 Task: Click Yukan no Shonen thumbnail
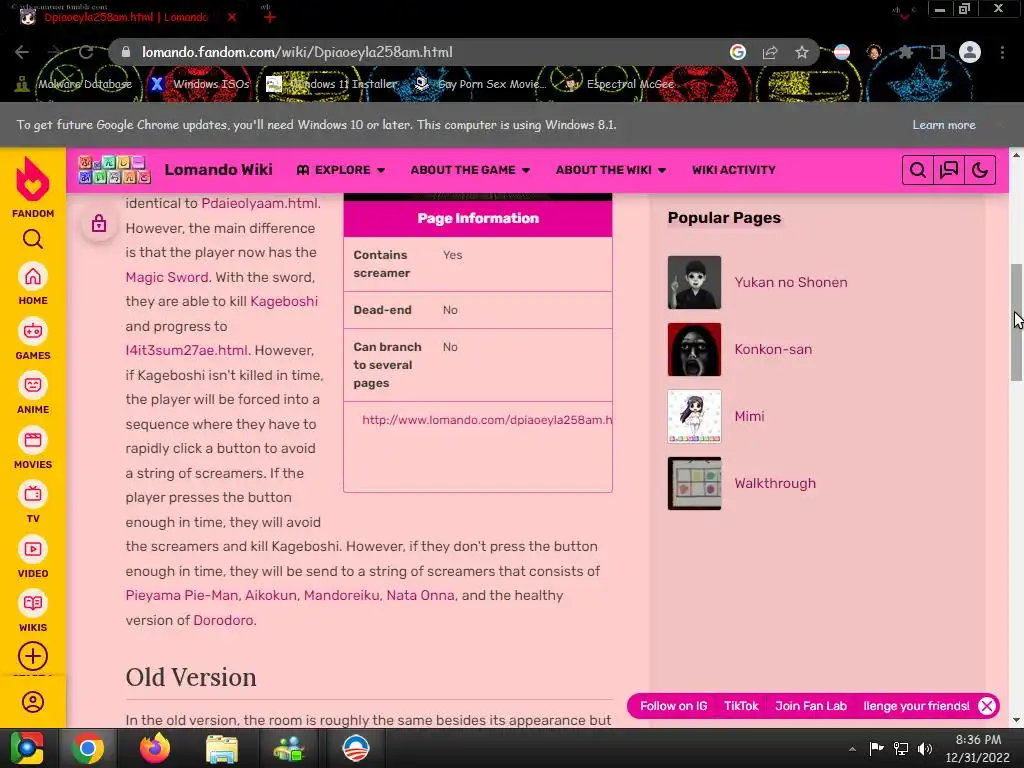pos(694,282)
